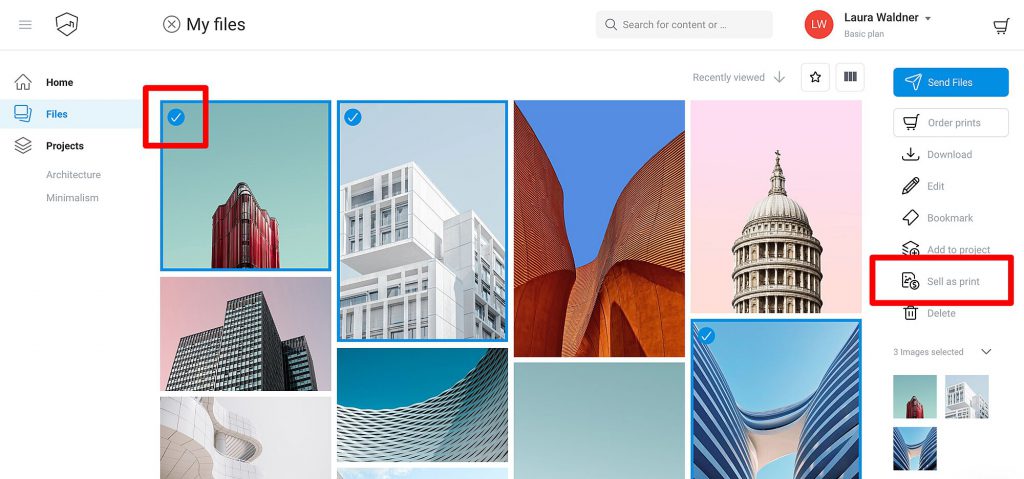Collapse the 3 images selected chevron
Screen dimensions: 1024x479
986,352
